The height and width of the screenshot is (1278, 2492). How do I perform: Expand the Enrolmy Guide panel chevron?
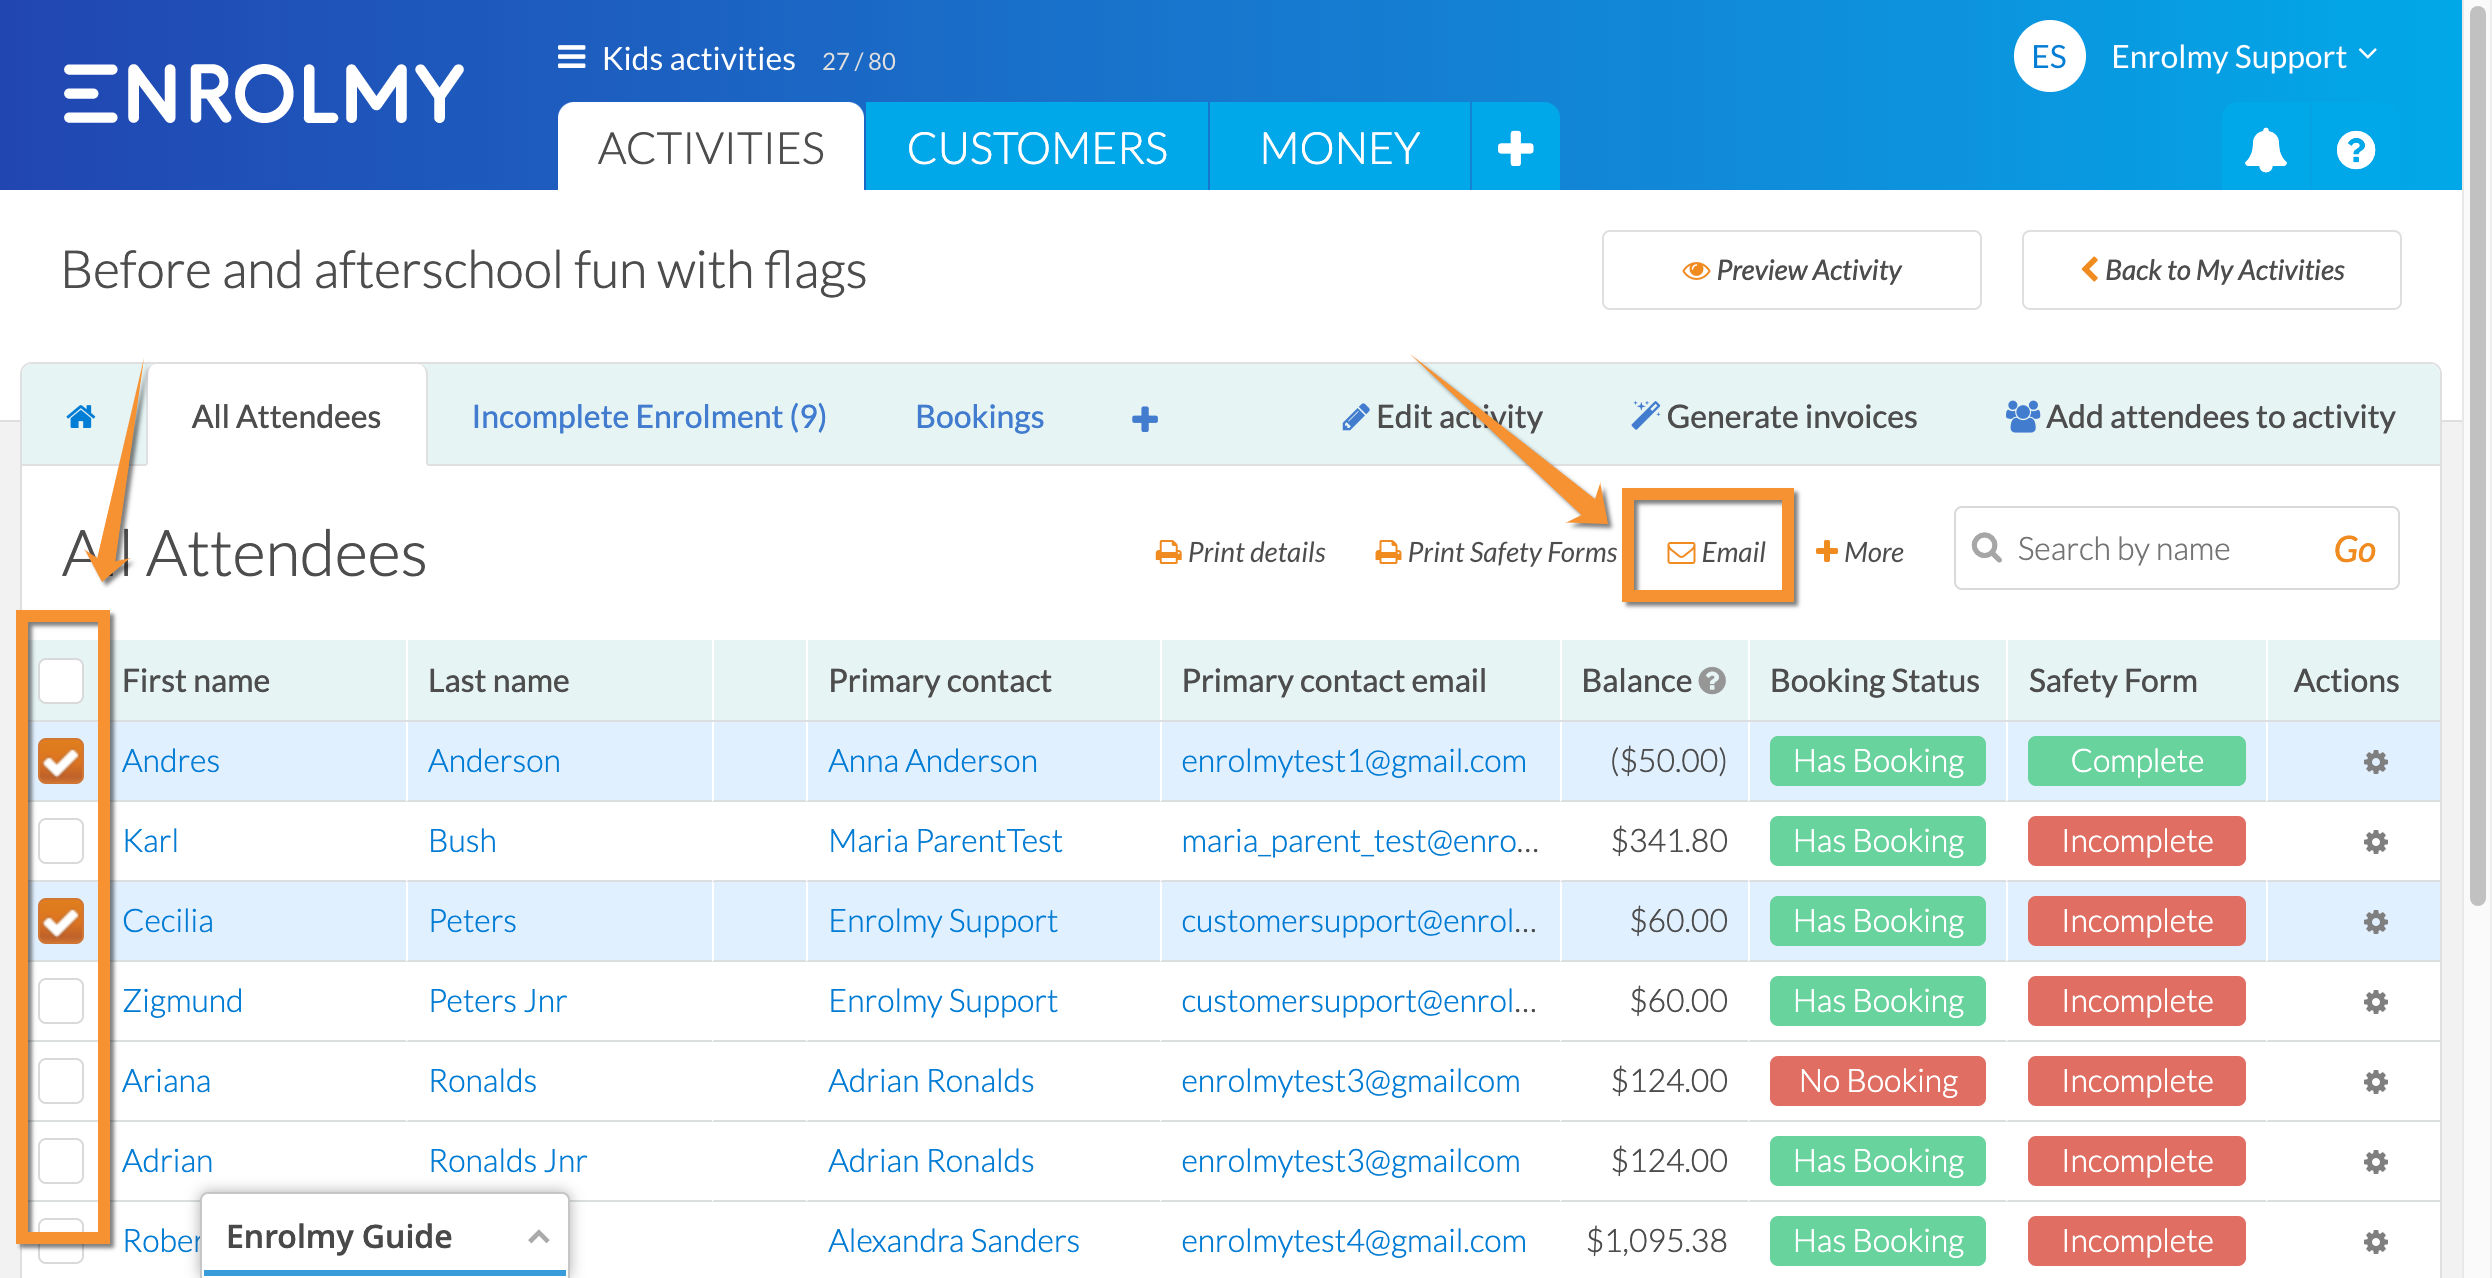tap(538, 1237)
